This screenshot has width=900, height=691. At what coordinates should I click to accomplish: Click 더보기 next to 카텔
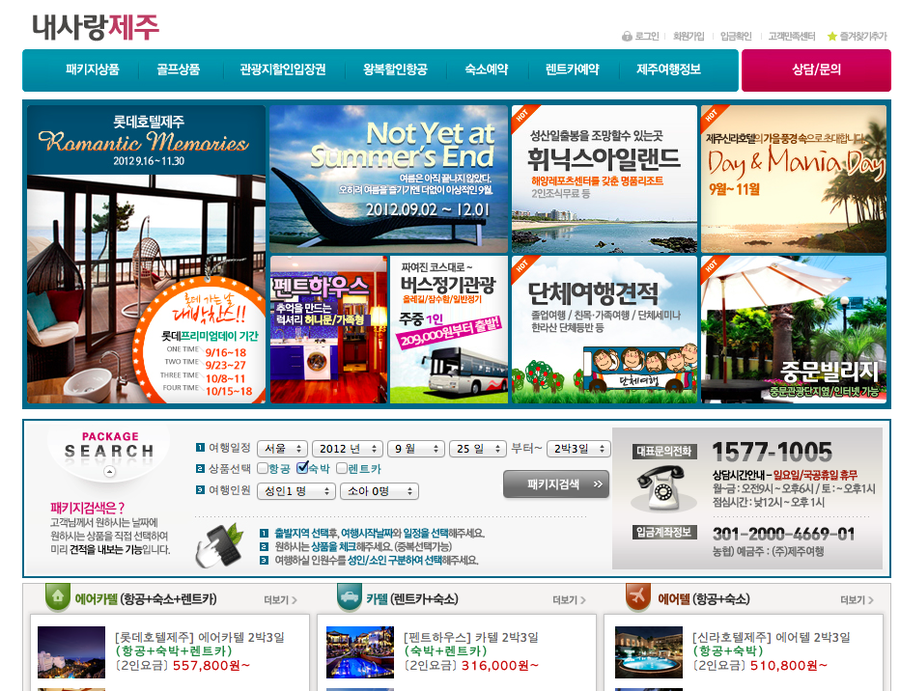[569, 600]
